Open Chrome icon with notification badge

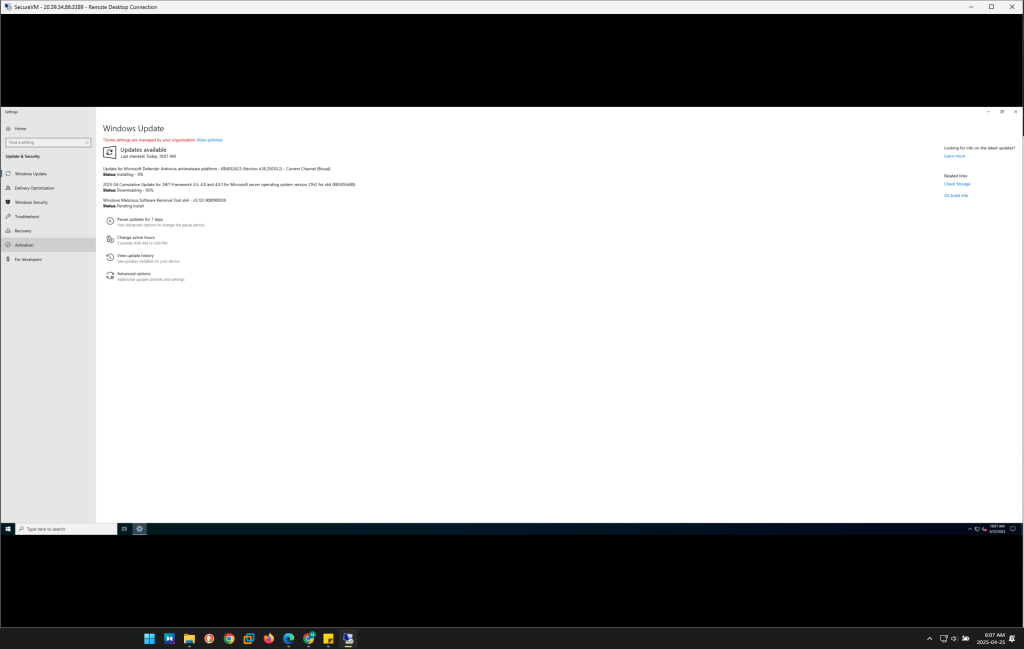309,639
